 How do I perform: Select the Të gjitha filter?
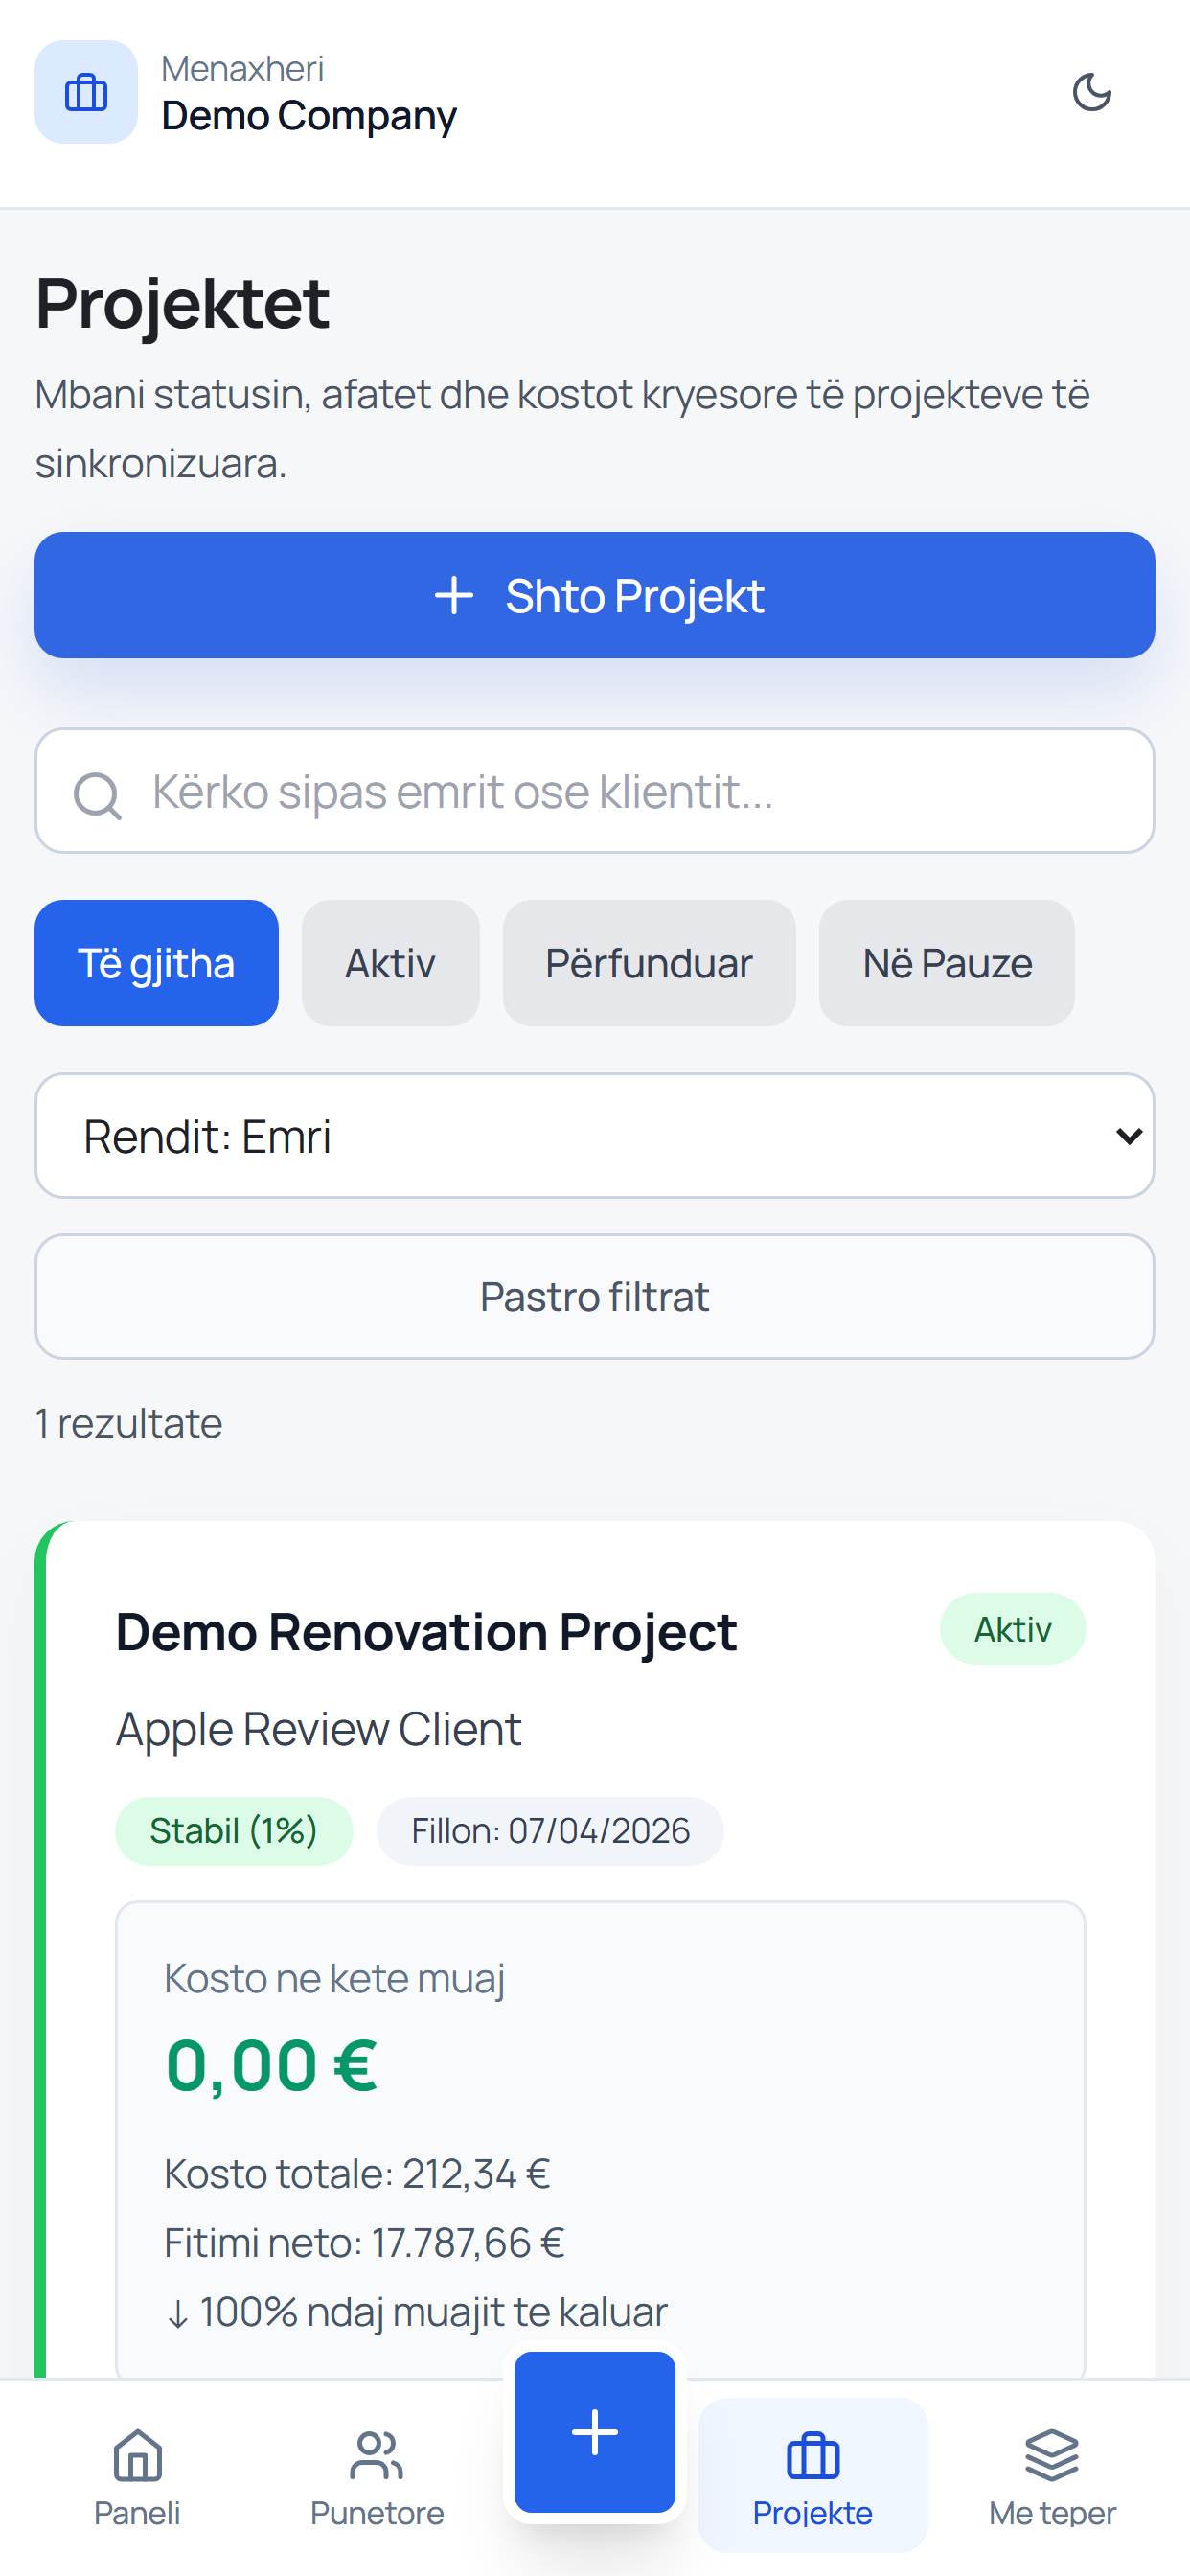pyautogui.click(x=157, y=963)
